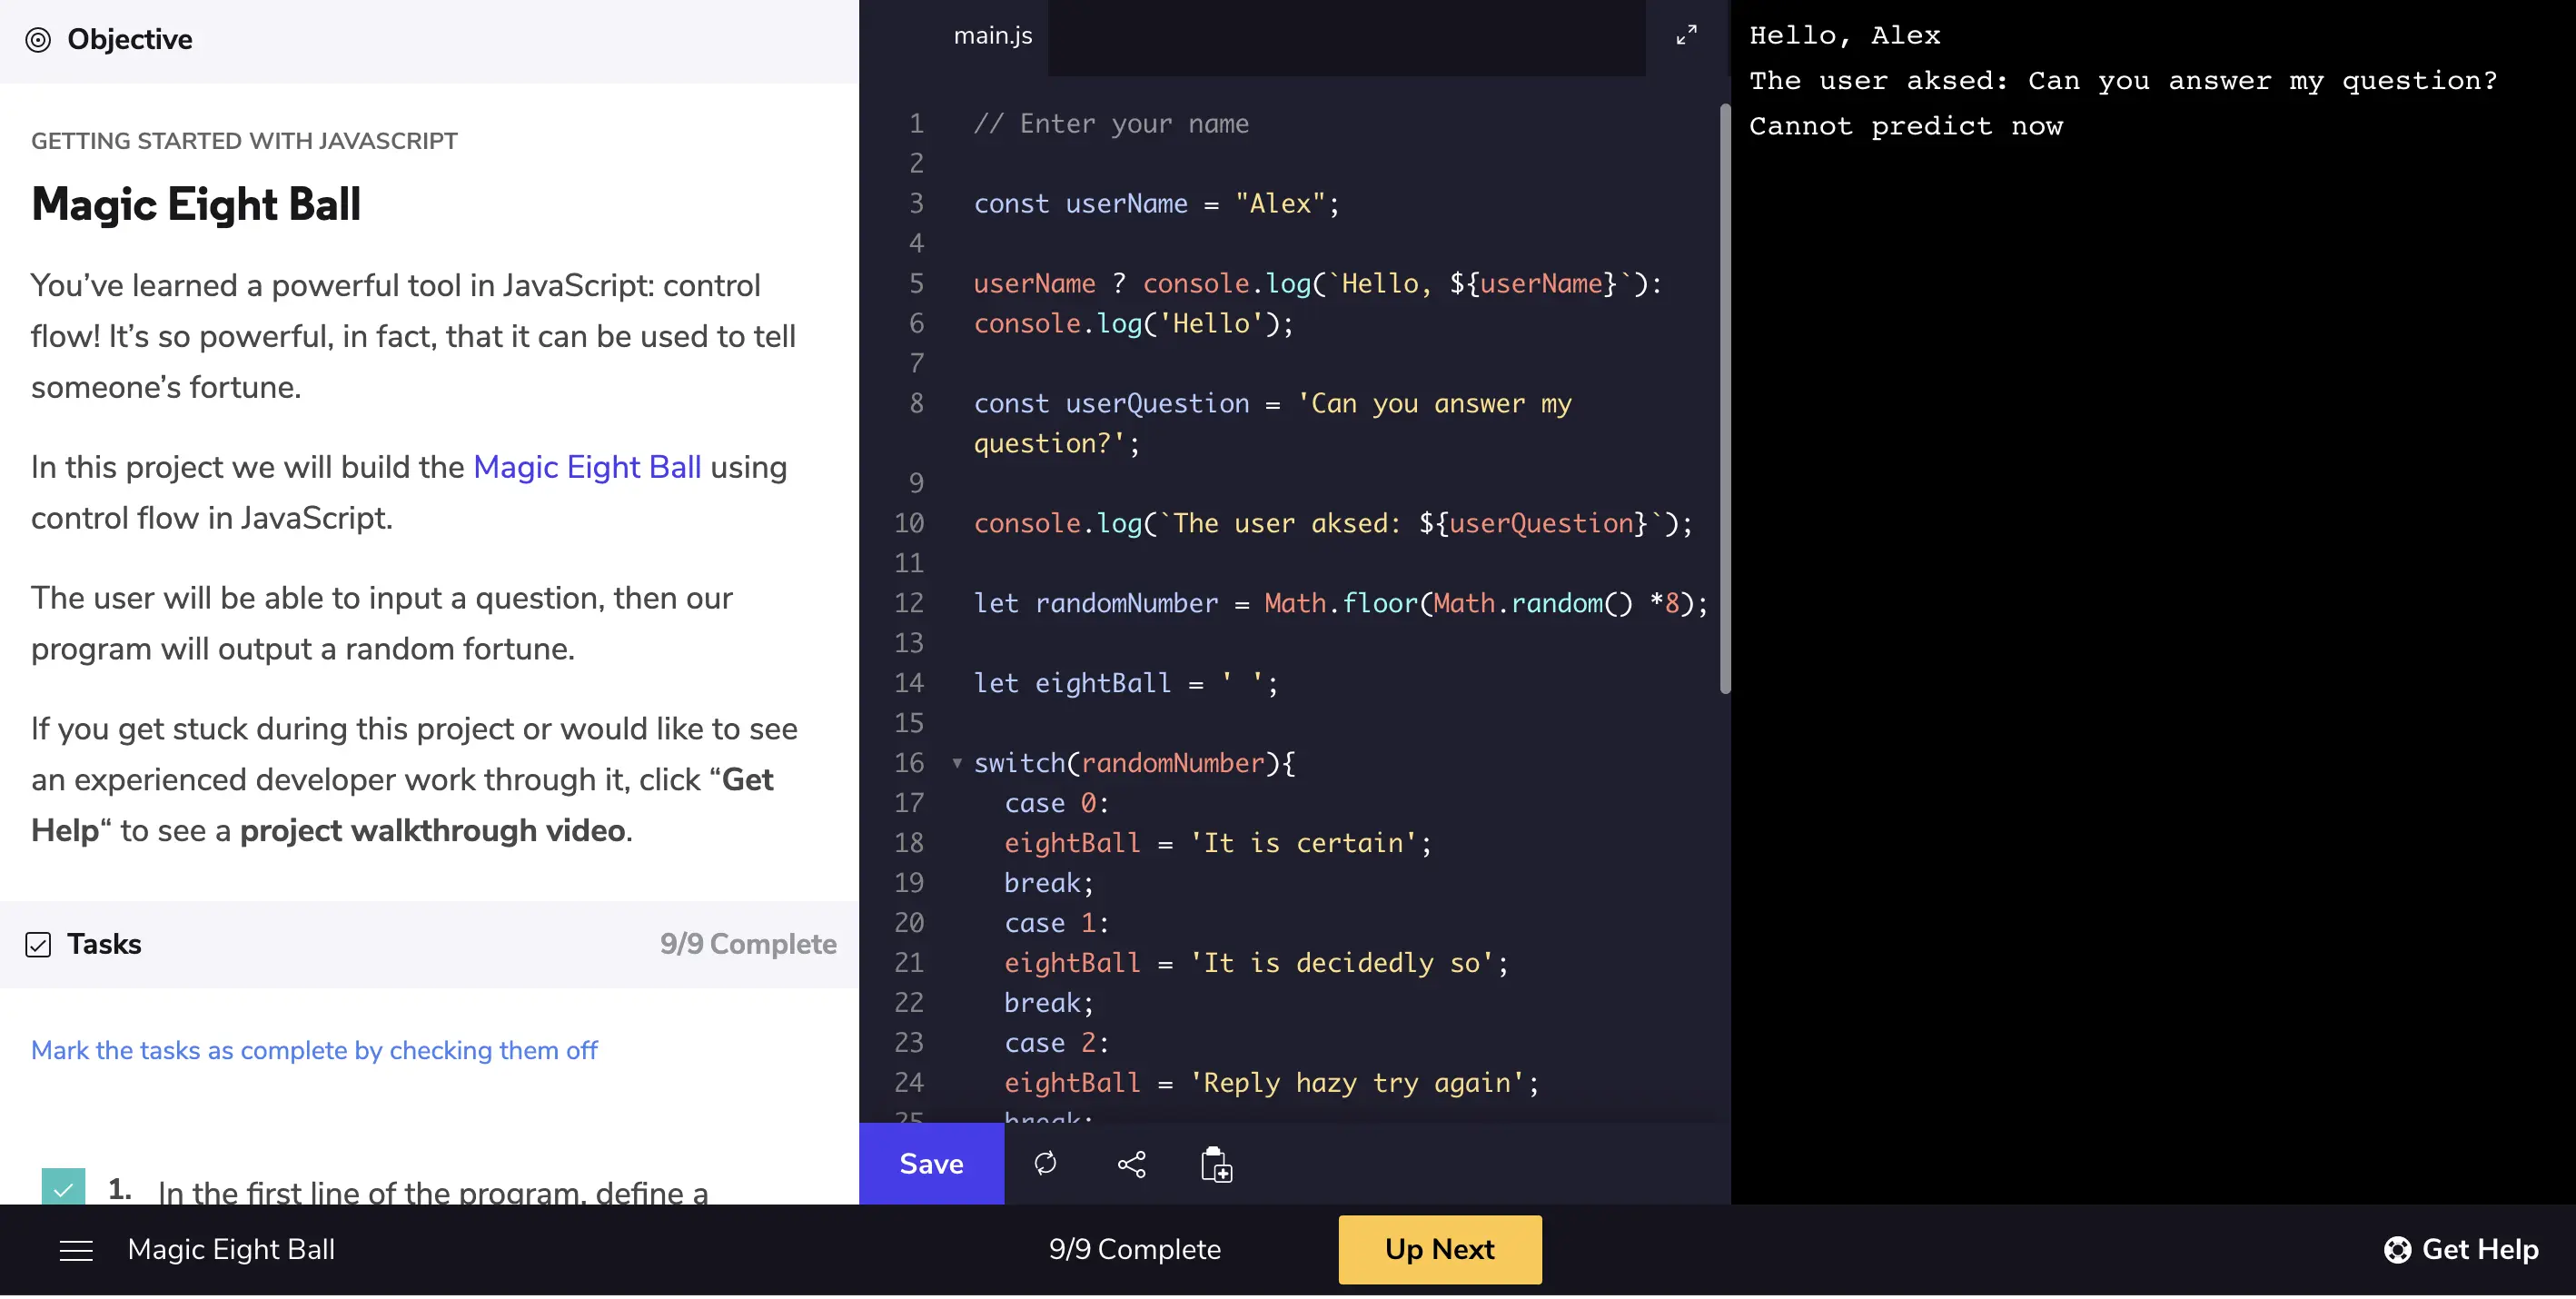Click the Objective section header
Viewport: 2576px width, 1299px height.
pyautogui.click(x=429, y=40)
